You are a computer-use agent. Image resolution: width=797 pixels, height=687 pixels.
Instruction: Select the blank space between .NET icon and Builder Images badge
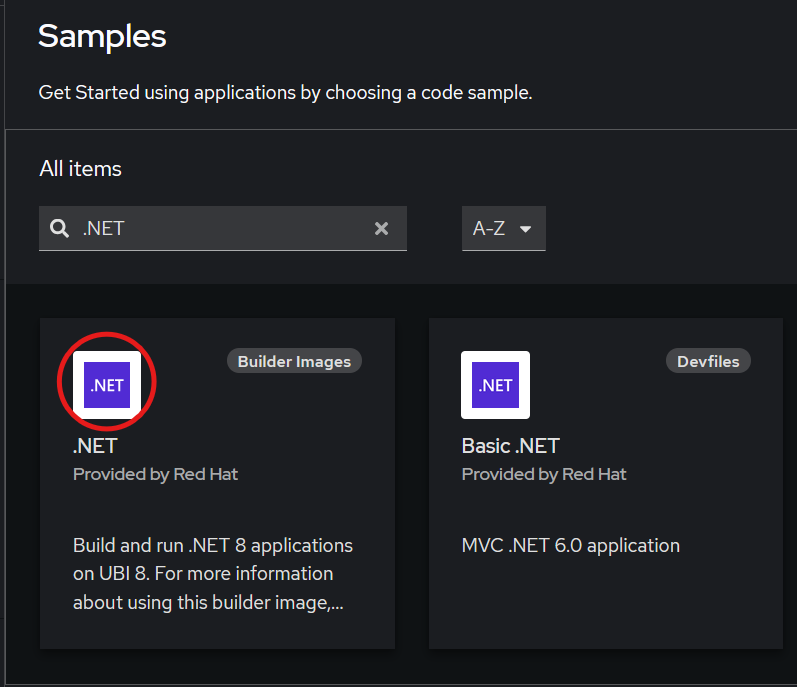[190, 385]
